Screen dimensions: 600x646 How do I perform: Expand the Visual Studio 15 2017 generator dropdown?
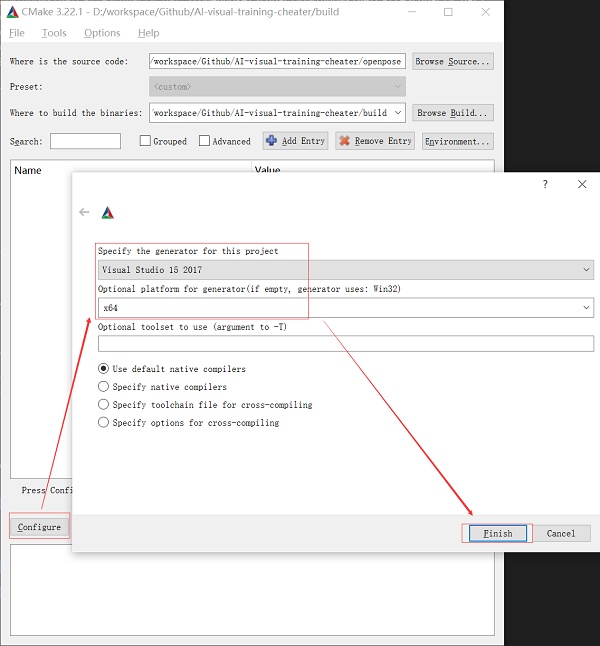click(x=346, y=270)
